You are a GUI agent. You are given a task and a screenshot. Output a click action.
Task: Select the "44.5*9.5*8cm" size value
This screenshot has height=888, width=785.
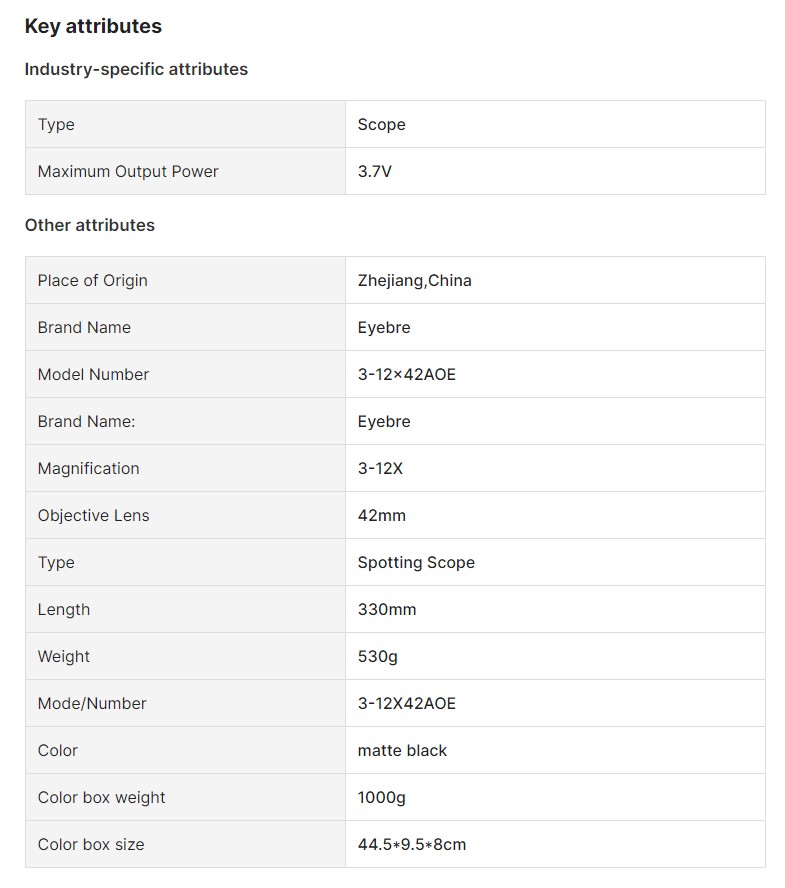click(412, 844)
